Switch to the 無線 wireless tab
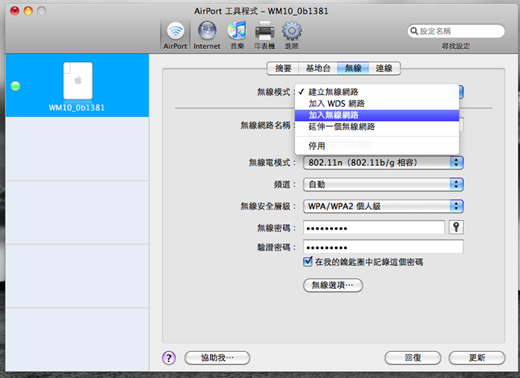 tap(353, 68)
